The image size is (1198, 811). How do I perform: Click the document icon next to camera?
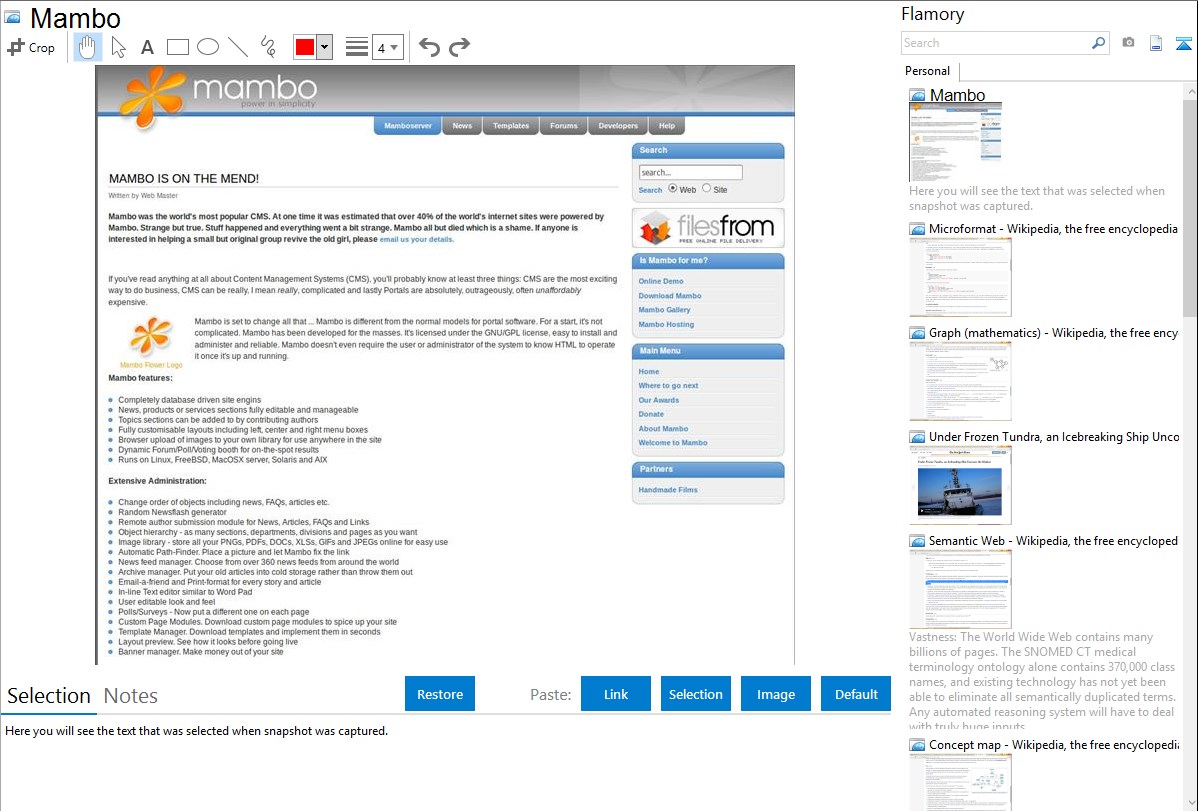(1156, 43)
